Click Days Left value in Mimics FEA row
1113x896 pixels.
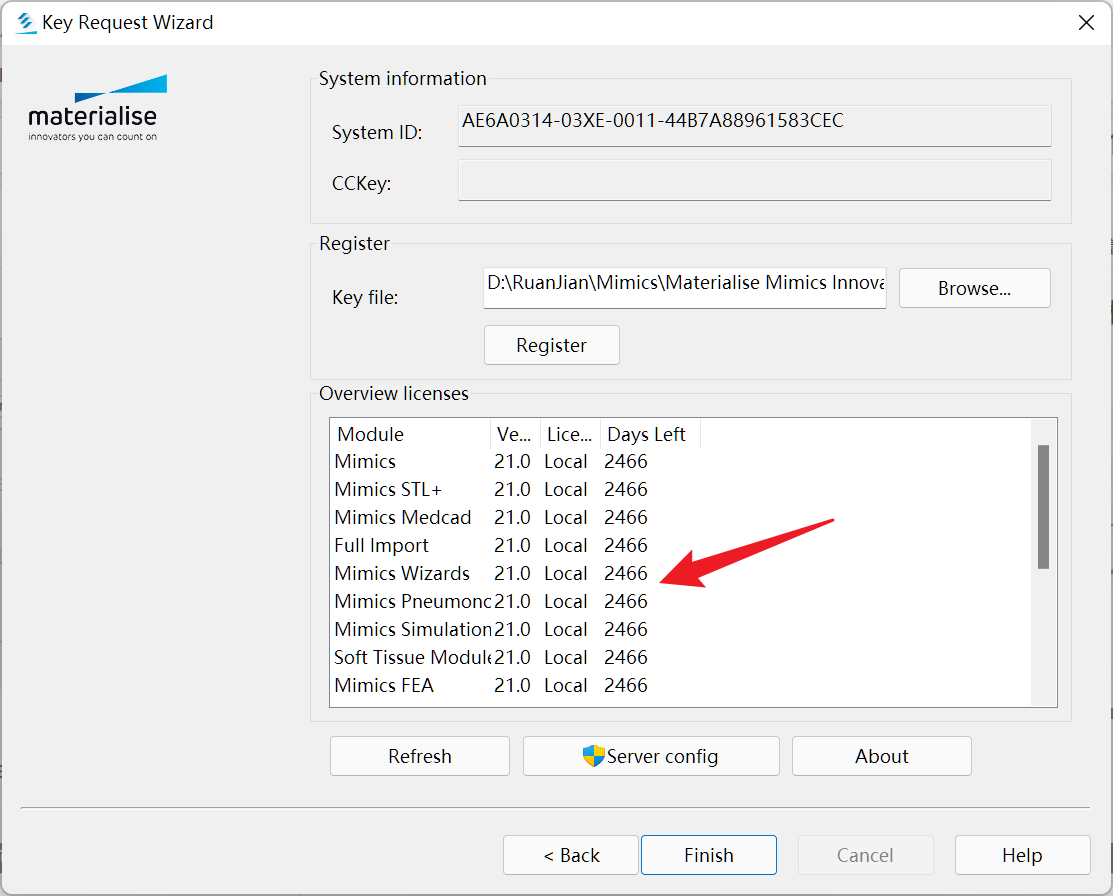(625, 685)
